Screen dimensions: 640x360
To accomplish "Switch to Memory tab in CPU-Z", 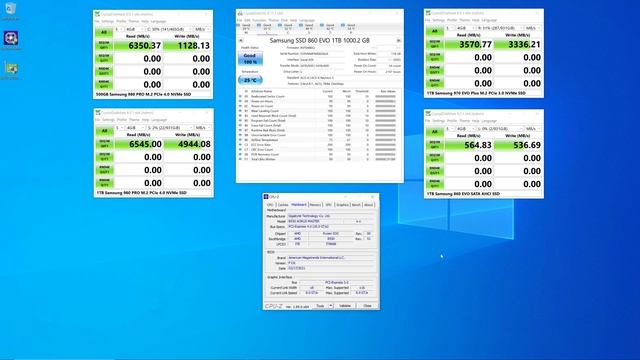I will coord(315,204).
